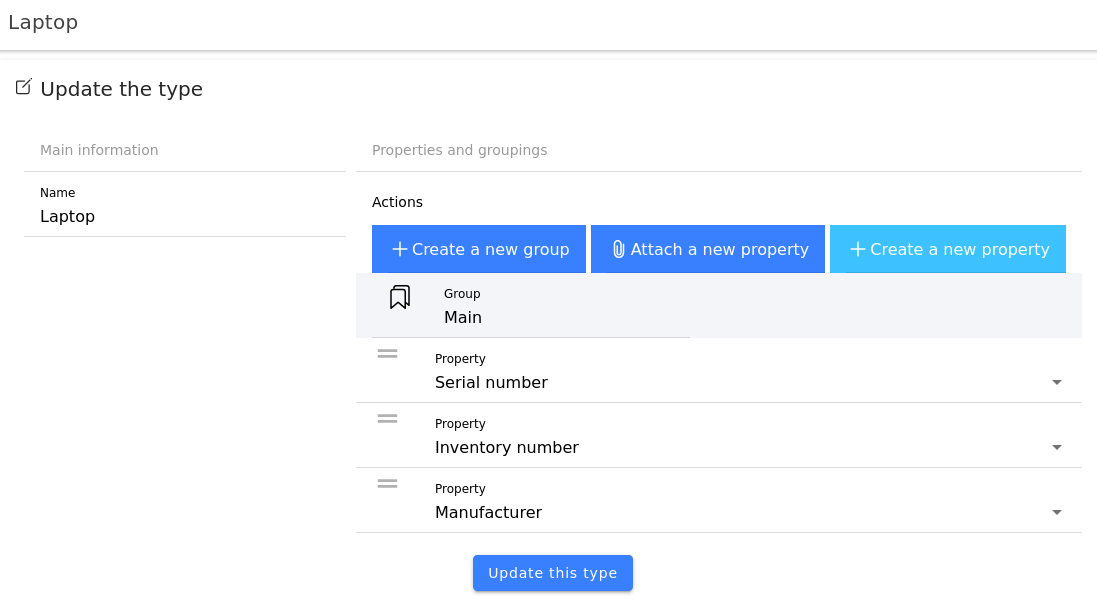Click the Serial number property value text
The height and width of the screenshot is (603, 1097).
click(x=491, y=382)
